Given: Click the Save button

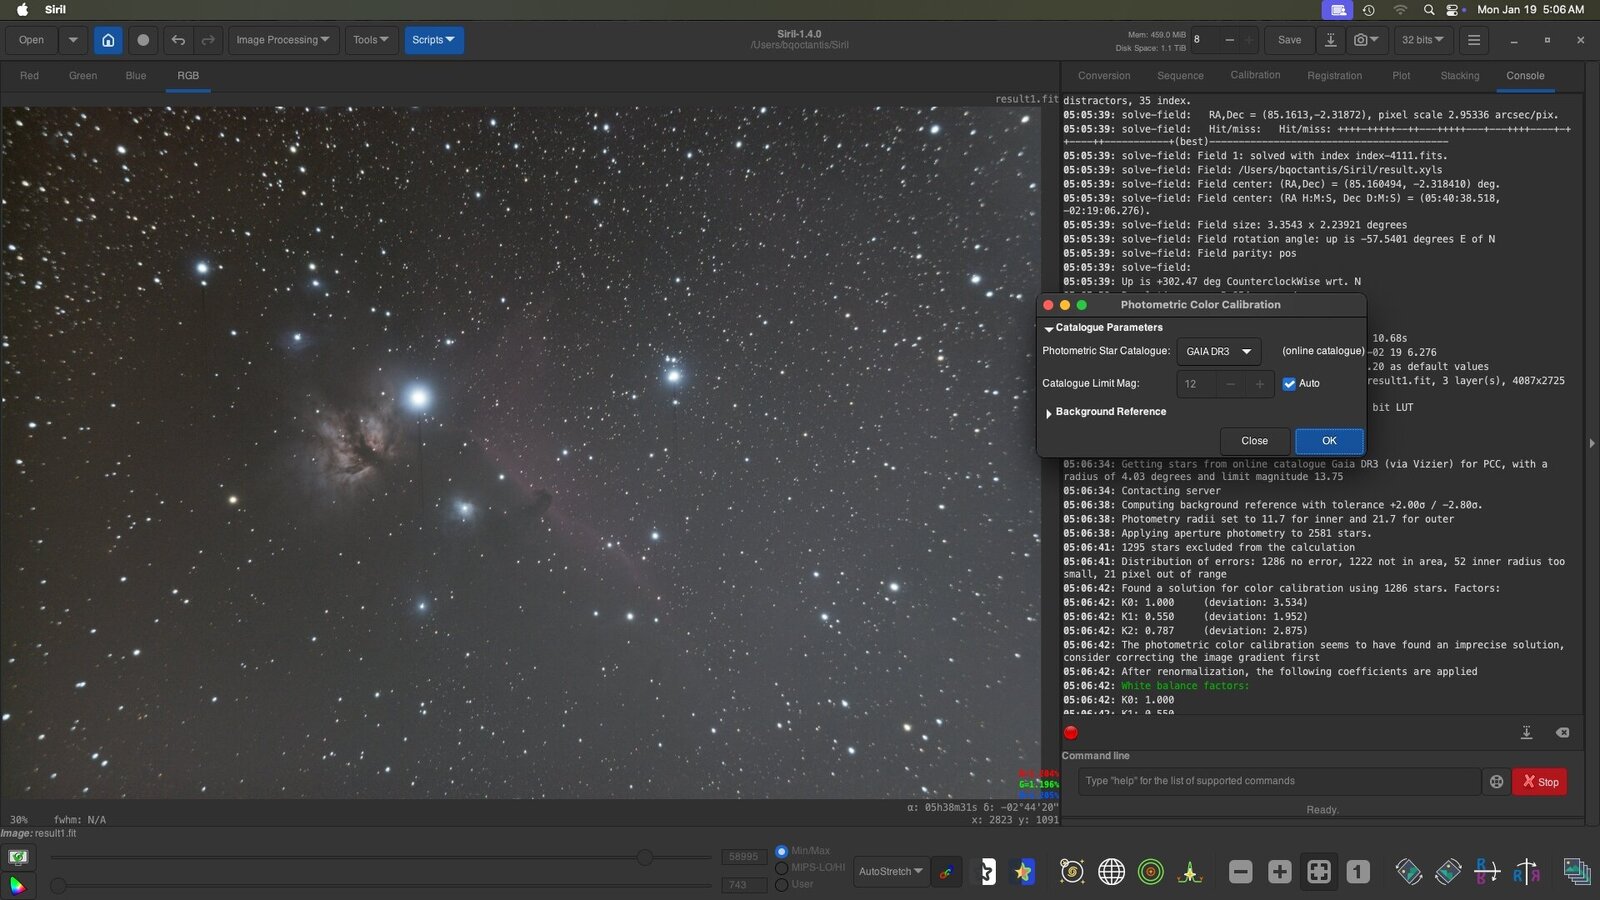Looking at the screenshot, I should click(1289, 40).
